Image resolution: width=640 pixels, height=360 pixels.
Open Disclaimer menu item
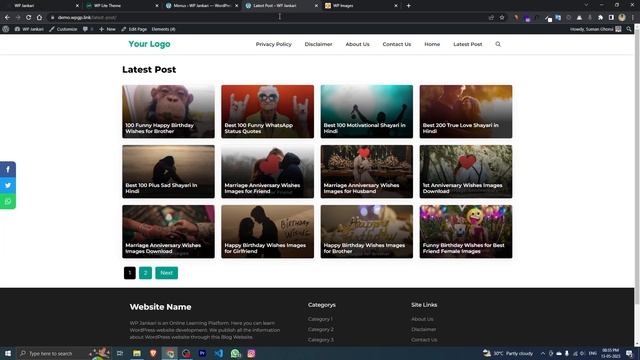pyautogui.click(x=318, y=44)
